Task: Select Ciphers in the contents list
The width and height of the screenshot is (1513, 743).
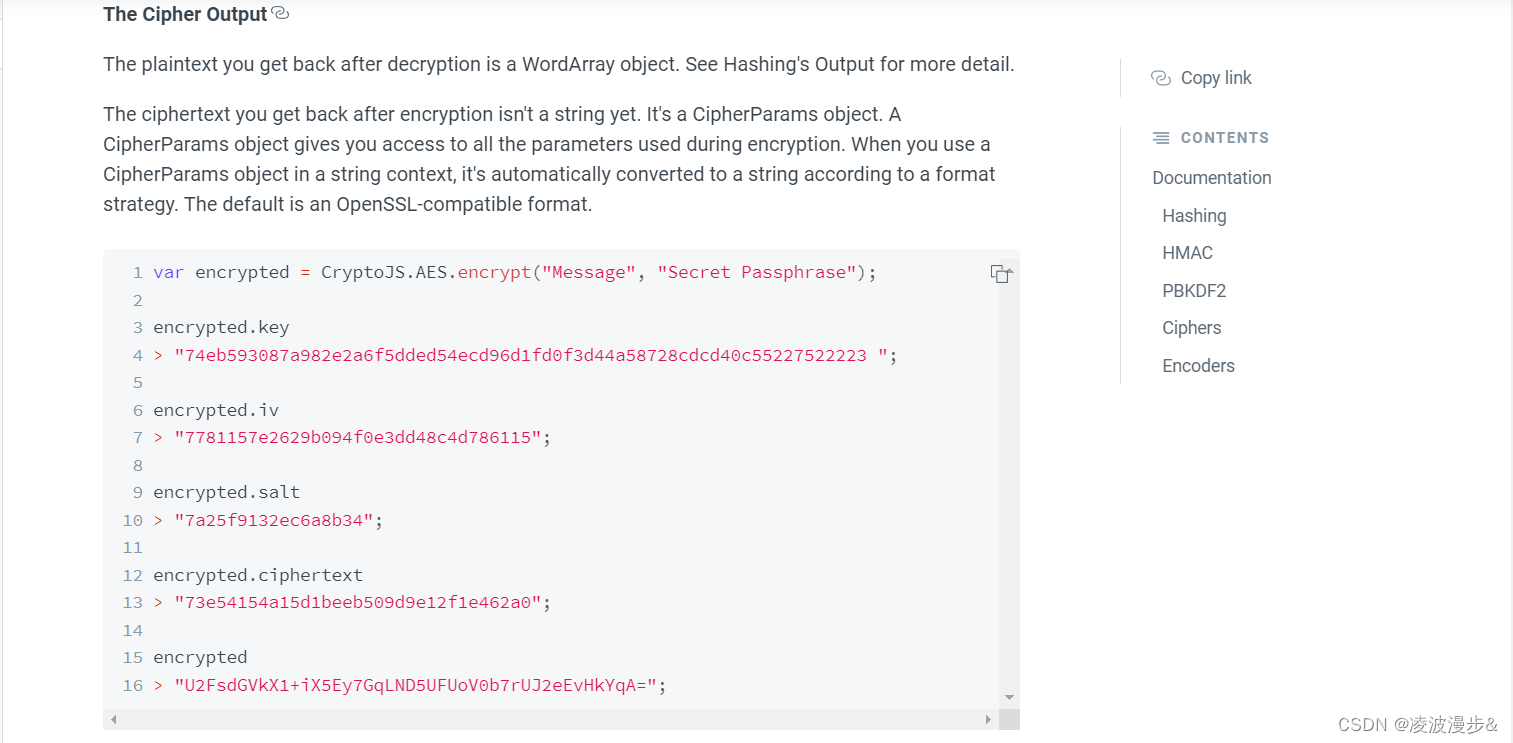Action: tap(1191, 328)
